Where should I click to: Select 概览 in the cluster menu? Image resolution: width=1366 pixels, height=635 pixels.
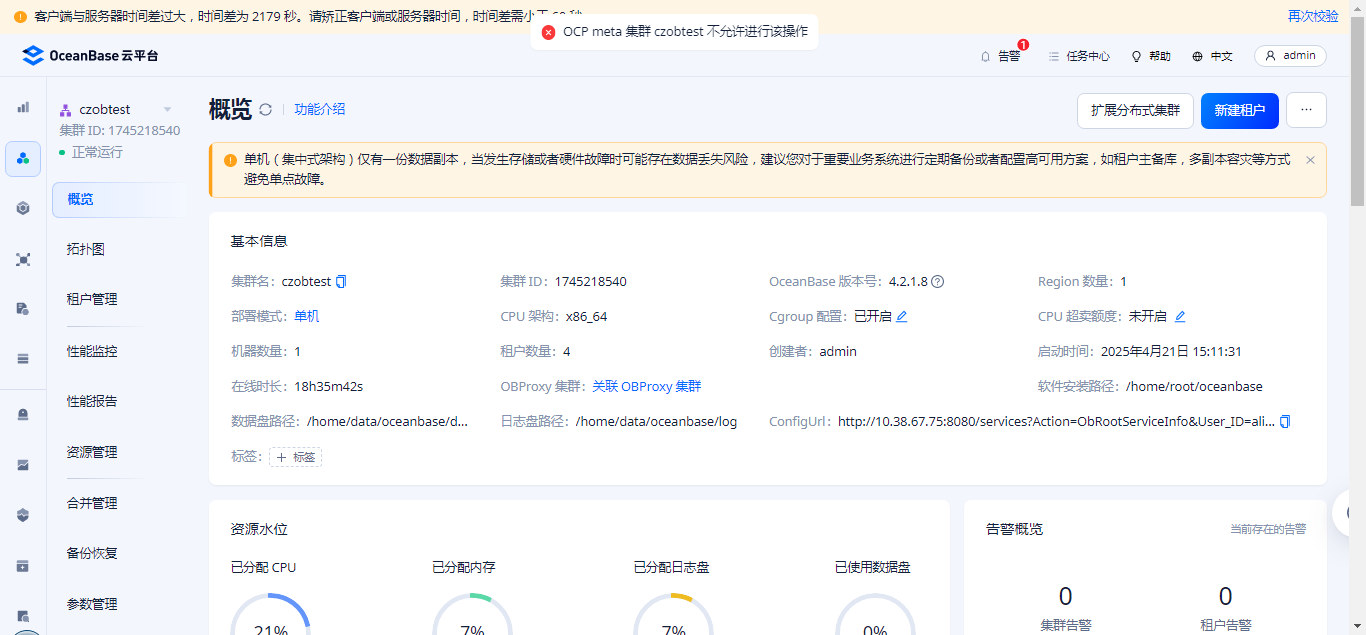coord(118,199)
